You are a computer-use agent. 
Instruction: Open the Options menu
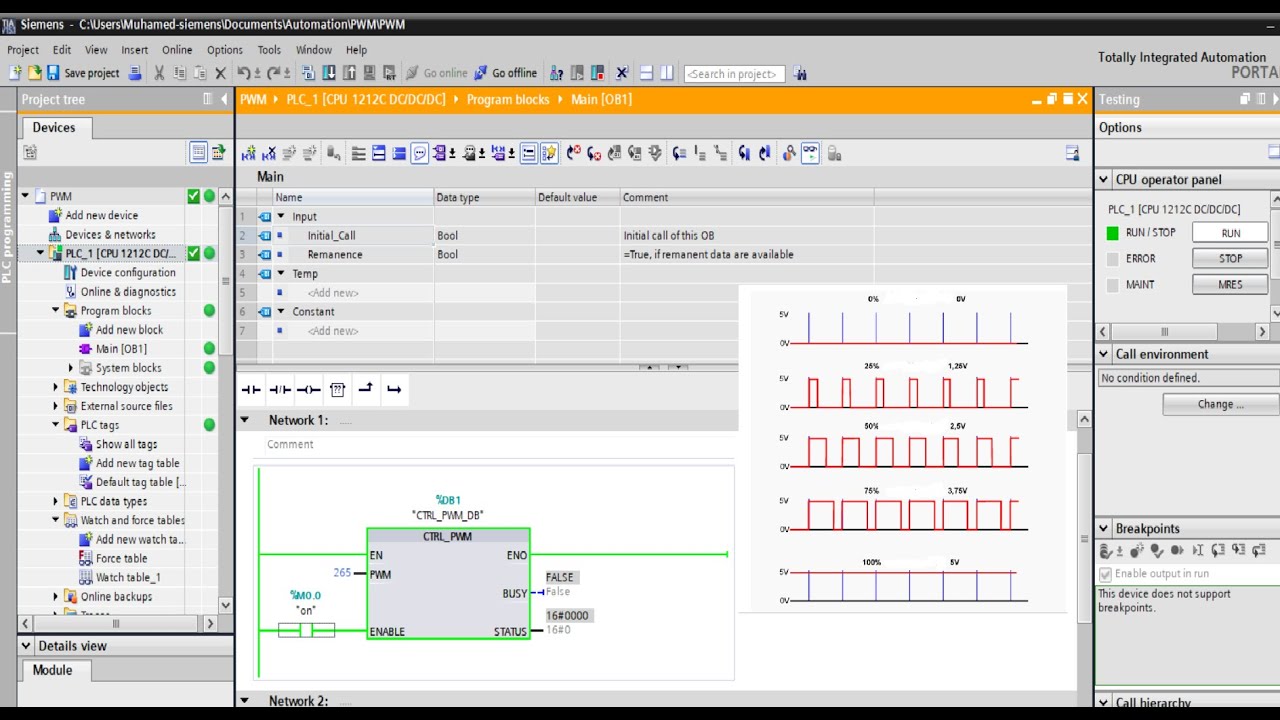click(225, 49)
